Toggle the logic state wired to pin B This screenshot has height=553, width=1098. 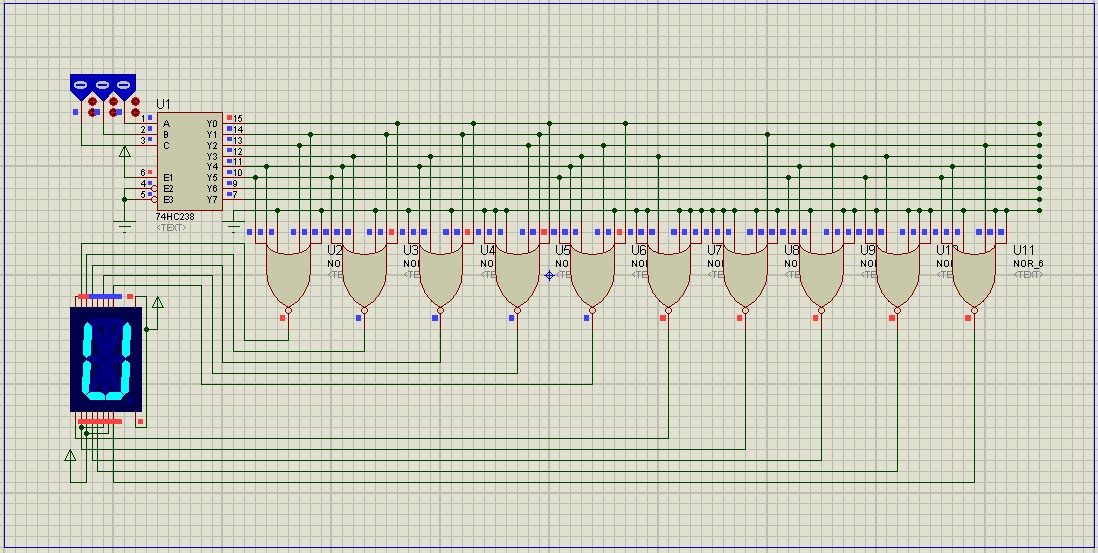click(103, 87)
